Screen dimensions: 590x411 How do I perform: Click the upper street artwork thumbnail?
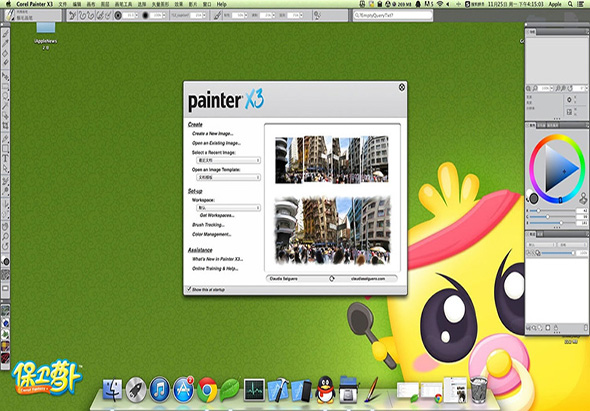(x=332, y=160)
